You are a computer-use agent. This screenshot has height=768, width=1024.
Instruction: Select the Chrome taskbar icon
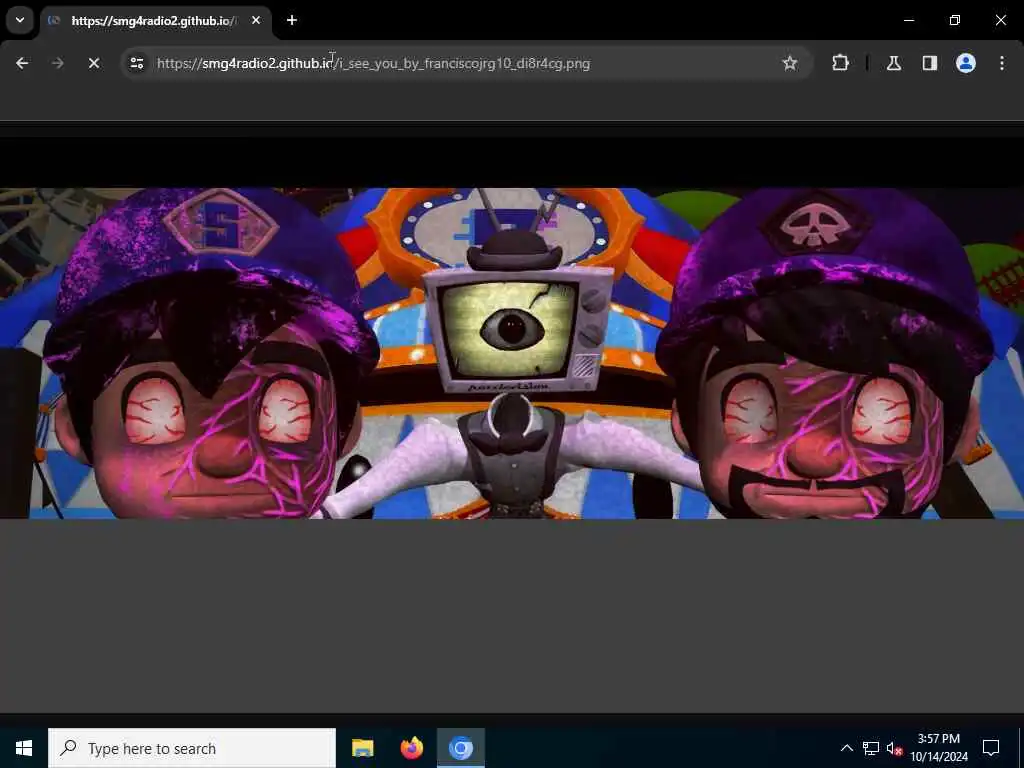coord(460,748)
